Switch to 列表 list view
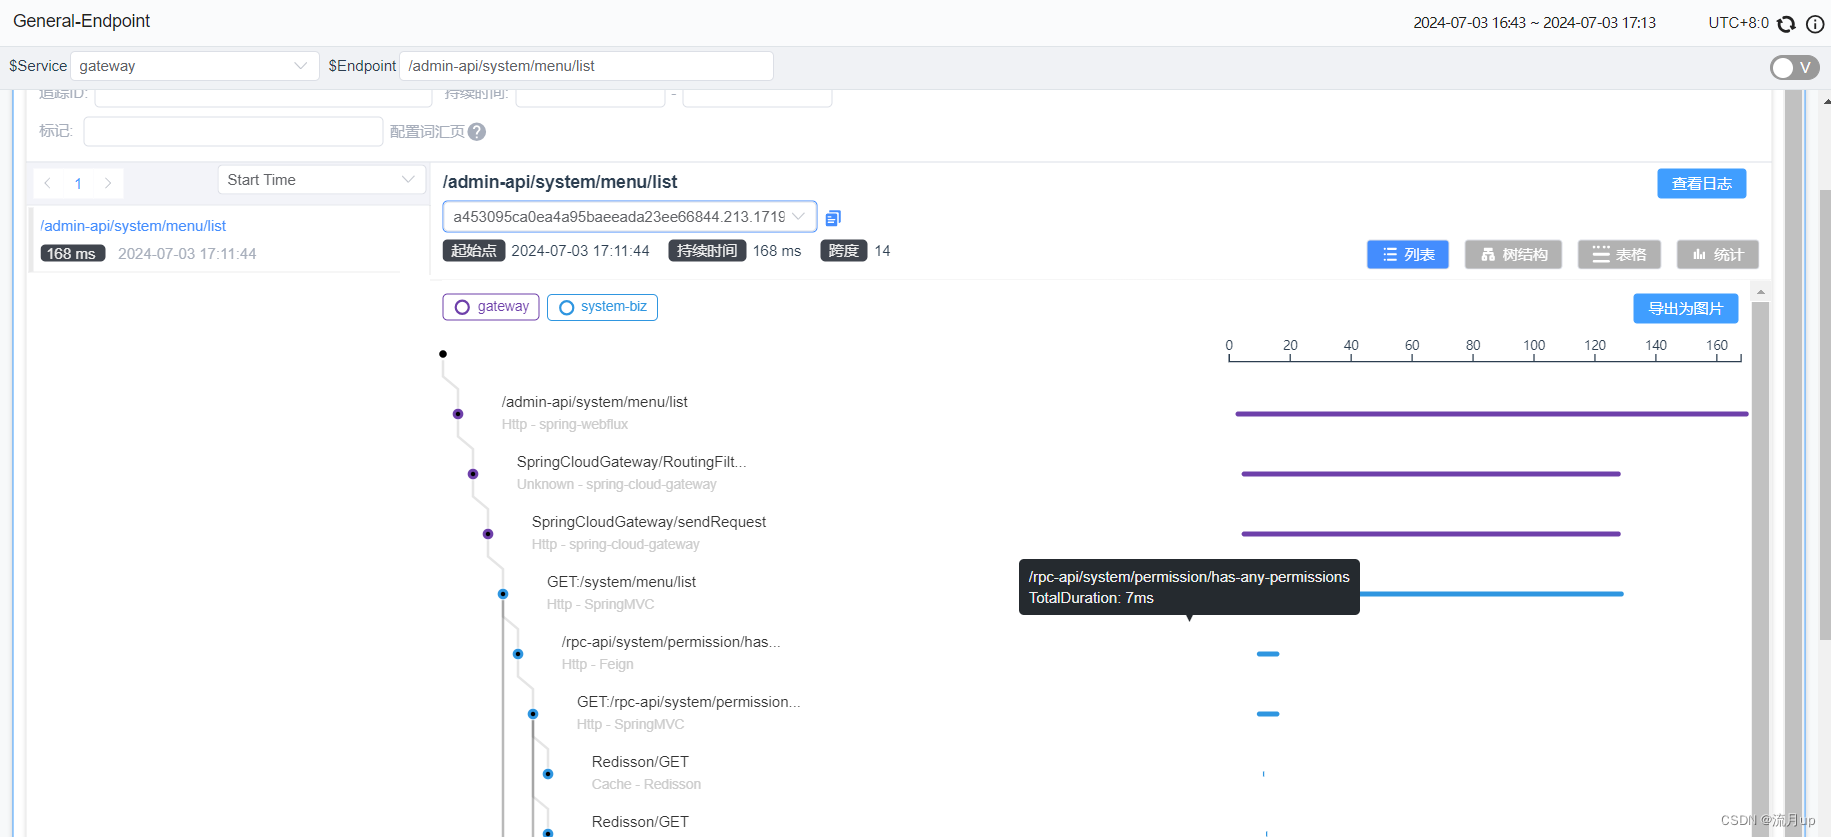Screen dimensions: 1831x837 1407,255
